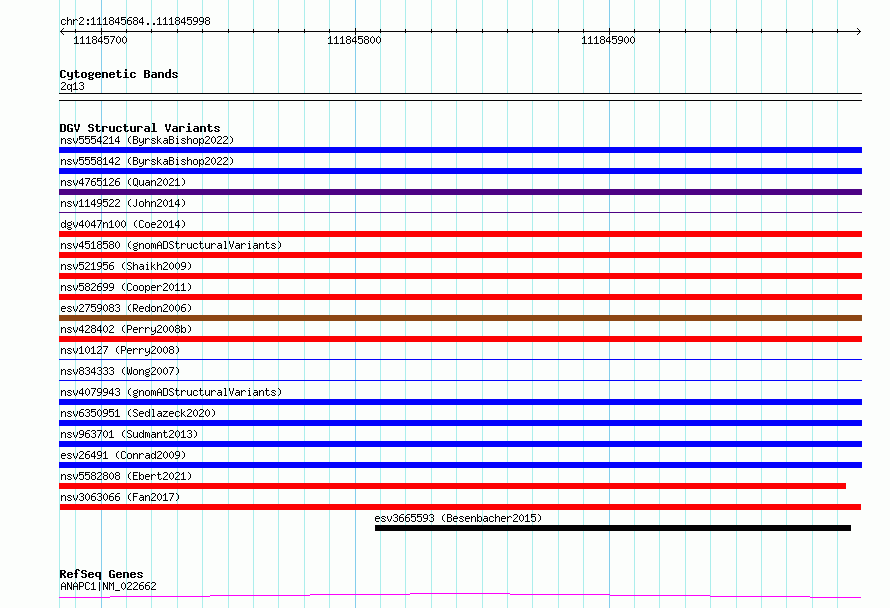
Task: Click the nsv521956 (Shaikh2009) label
Action: [126, 266]
